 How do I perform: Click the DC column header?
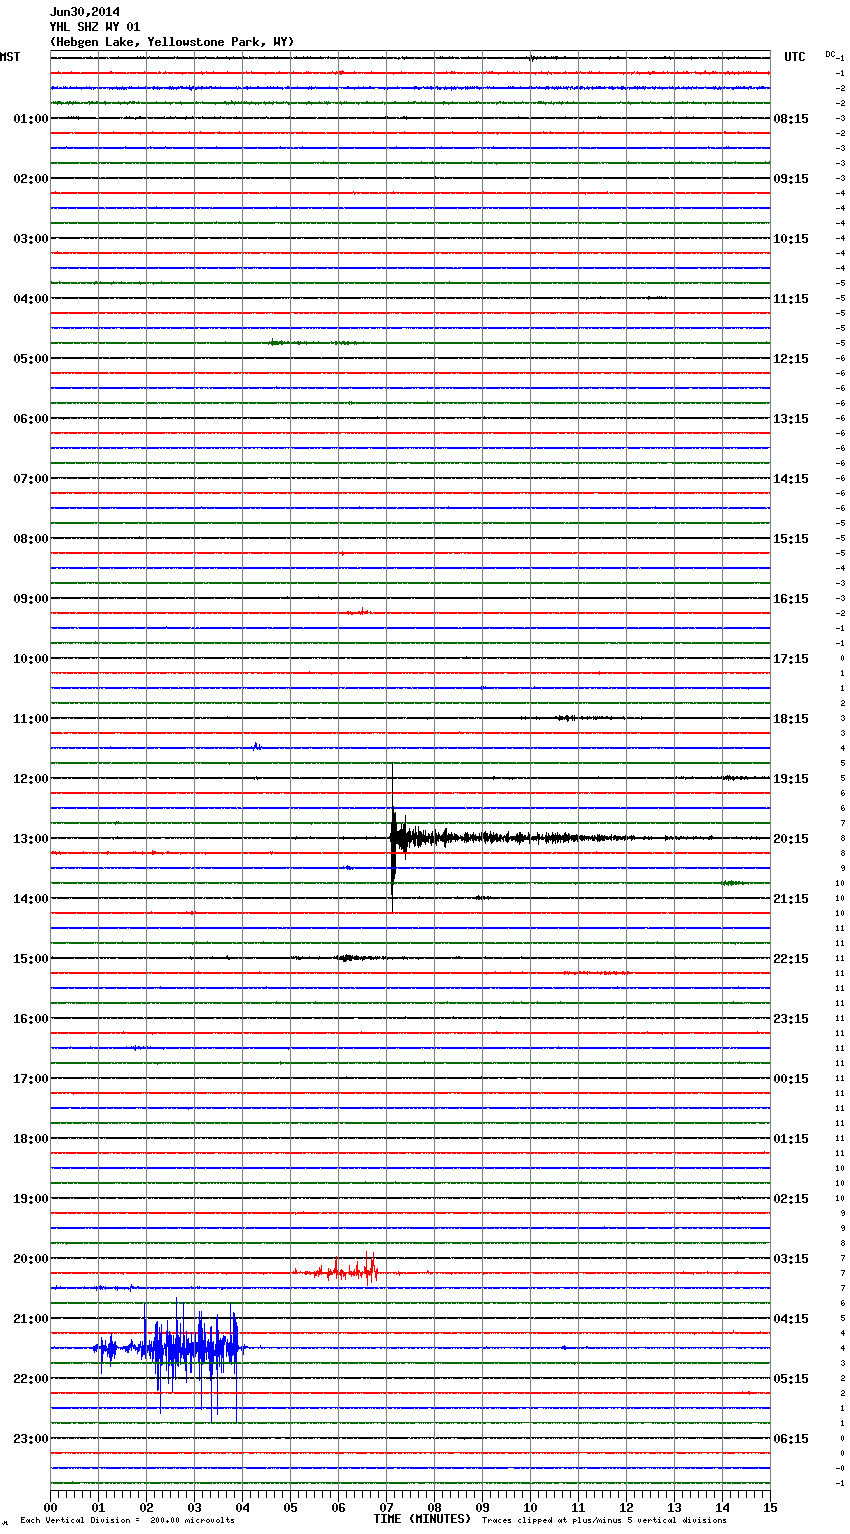click(x=830, y=54)
